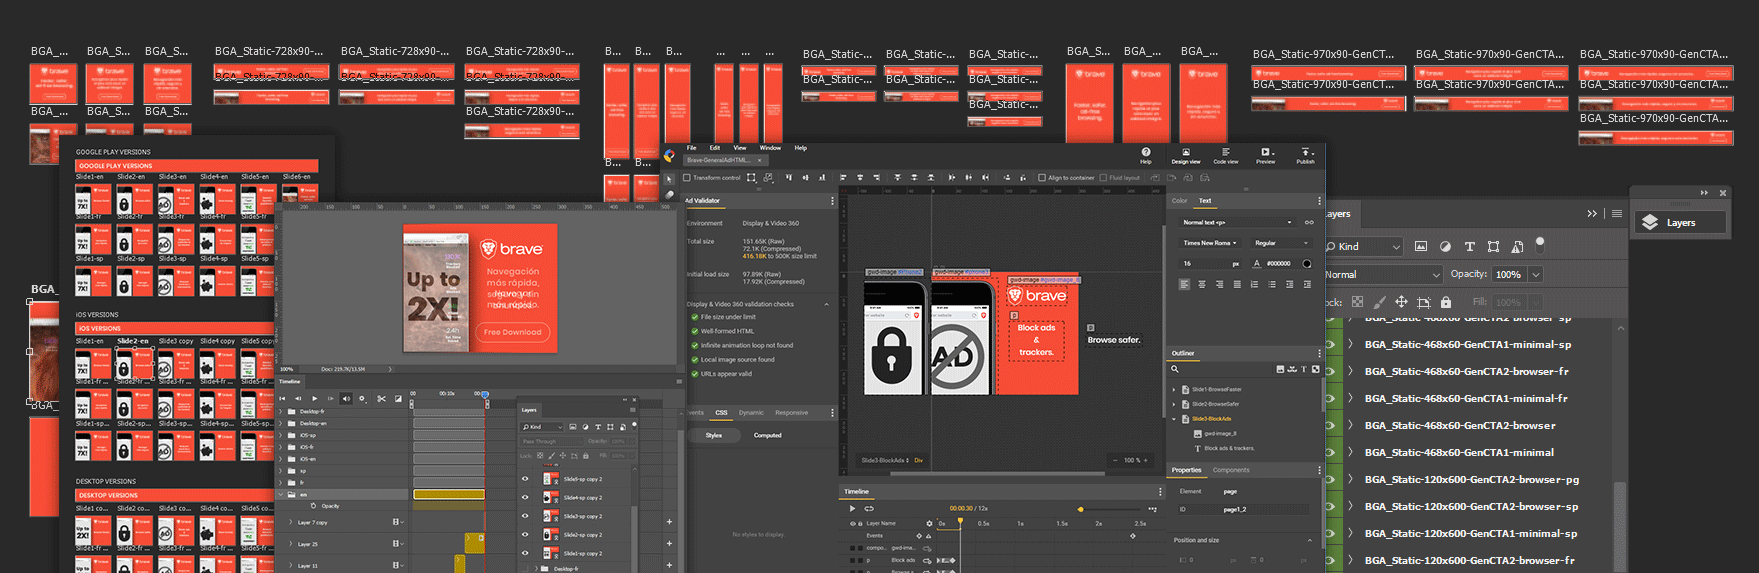Open the Normal blend mode dropdown
This screenshot has width=1759, height=573.
click(1383, 274)
